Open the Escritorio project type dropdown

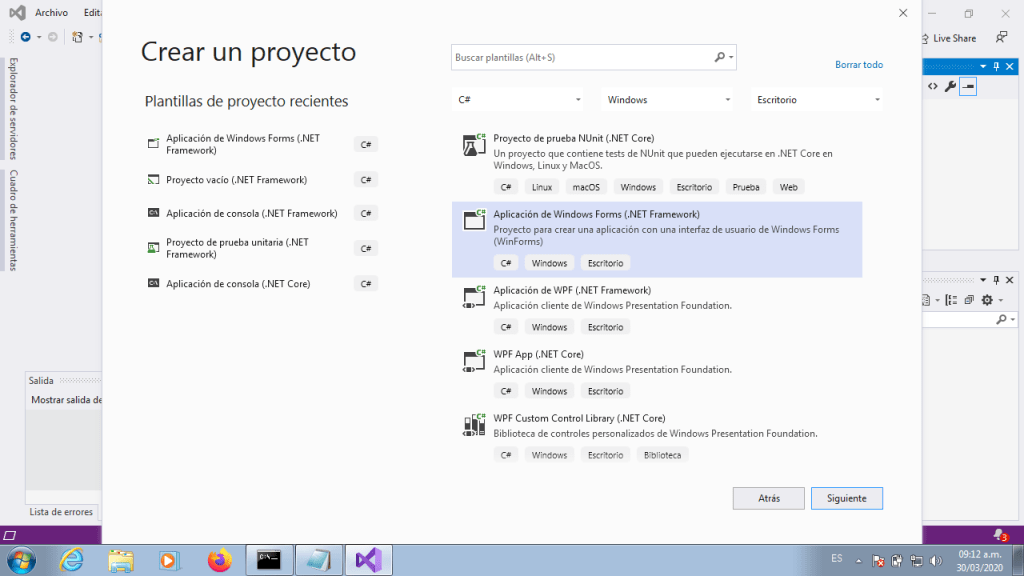coord(817,100)
